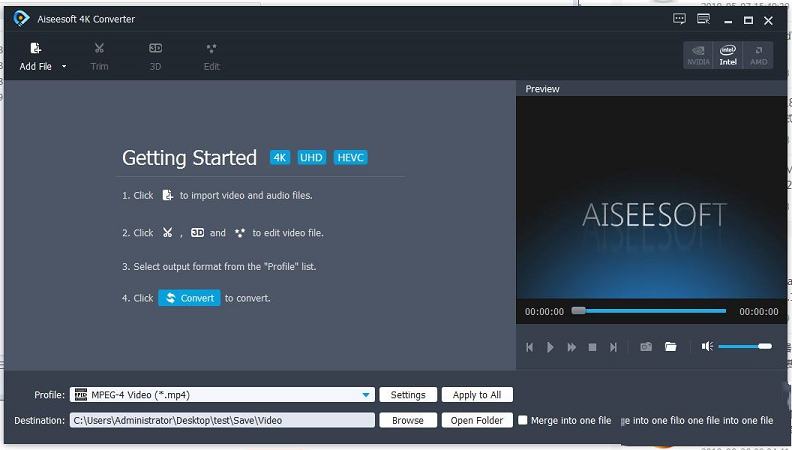The height and width of the screenshot is (450, 792).
Task: Enable Merge into one file checkbox
Action: (523, 420)
